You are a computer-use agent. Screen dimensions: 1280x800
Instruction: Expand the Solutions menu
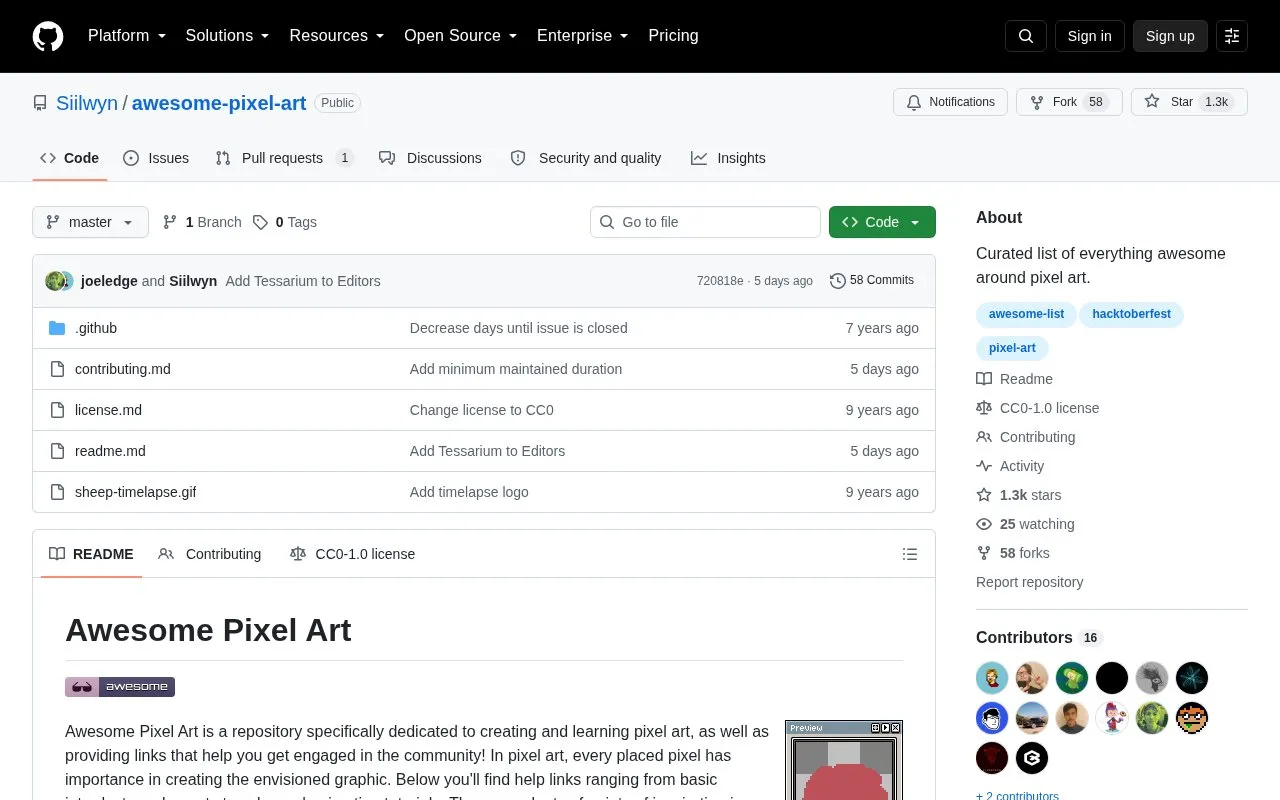tap(228, 36)
